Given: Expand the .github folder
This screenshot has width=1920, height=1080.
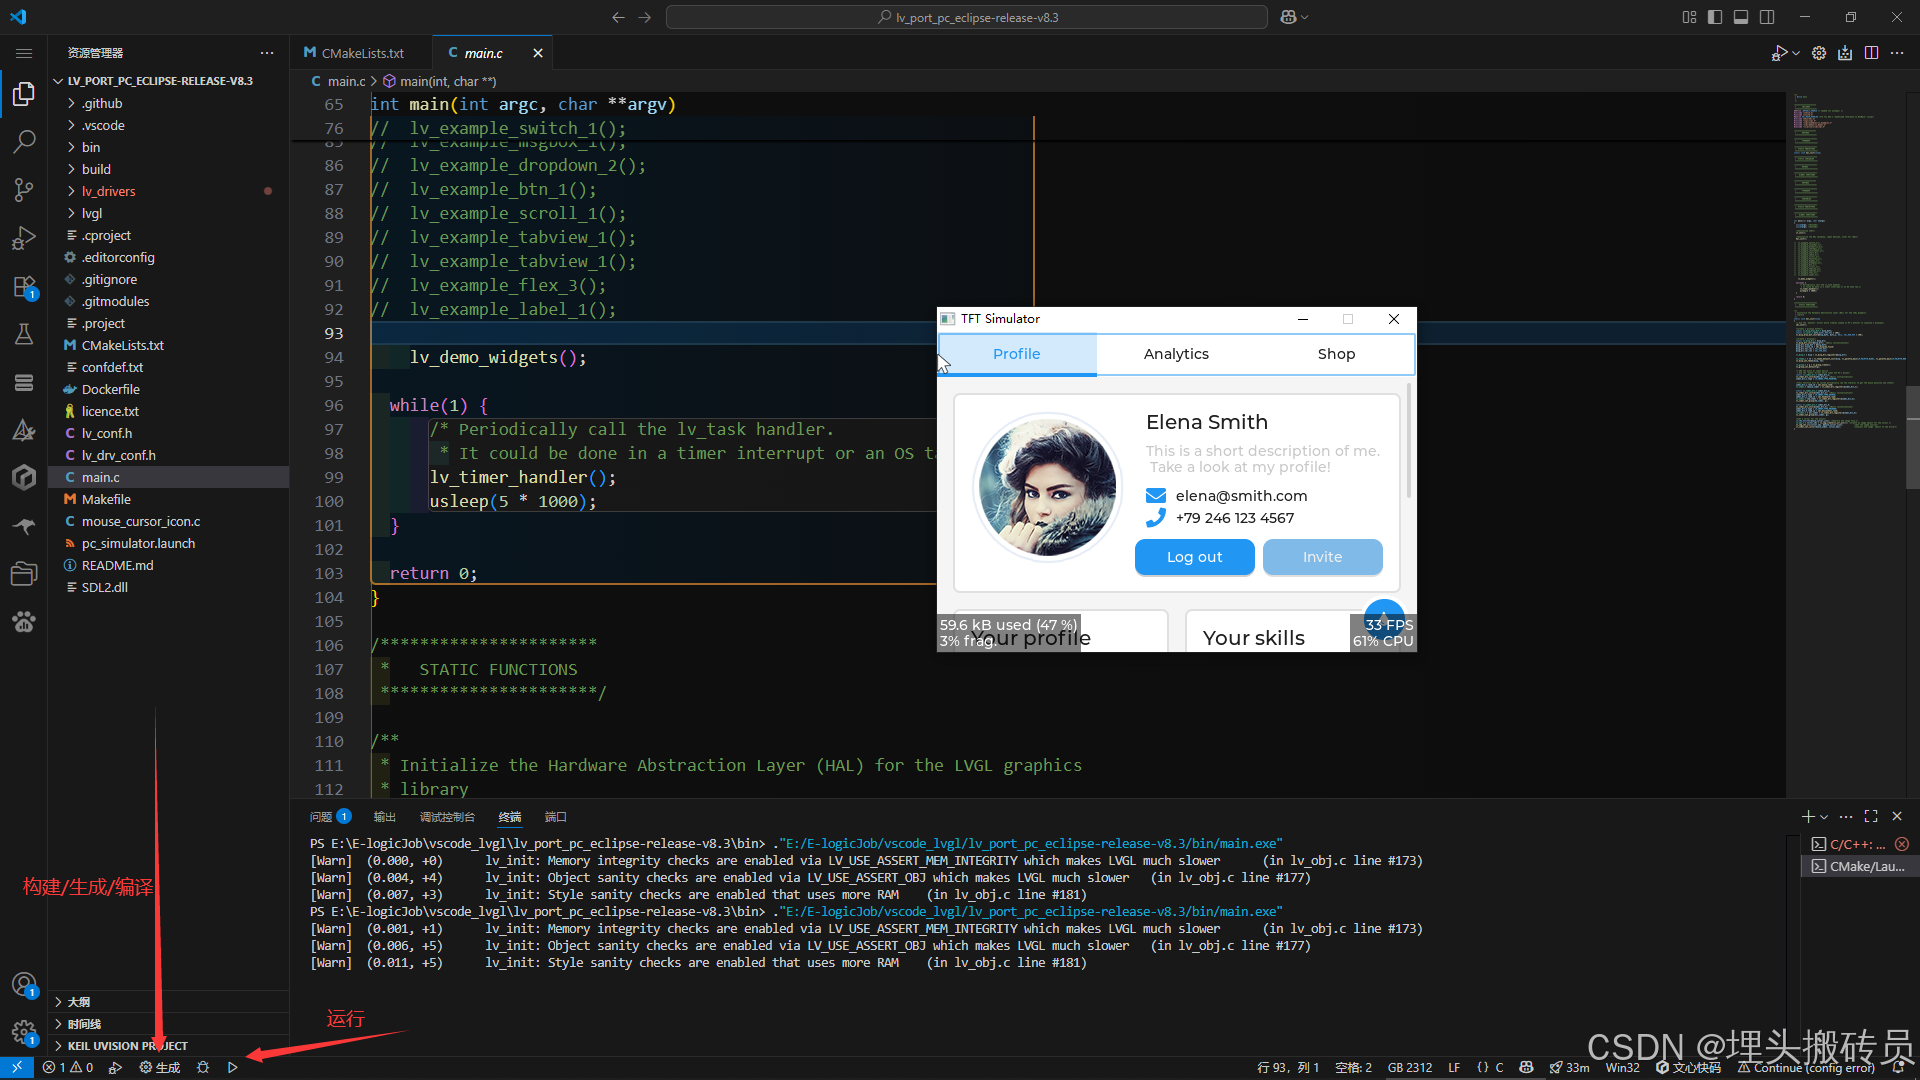Looking at the screenshot, I should 102,102.
